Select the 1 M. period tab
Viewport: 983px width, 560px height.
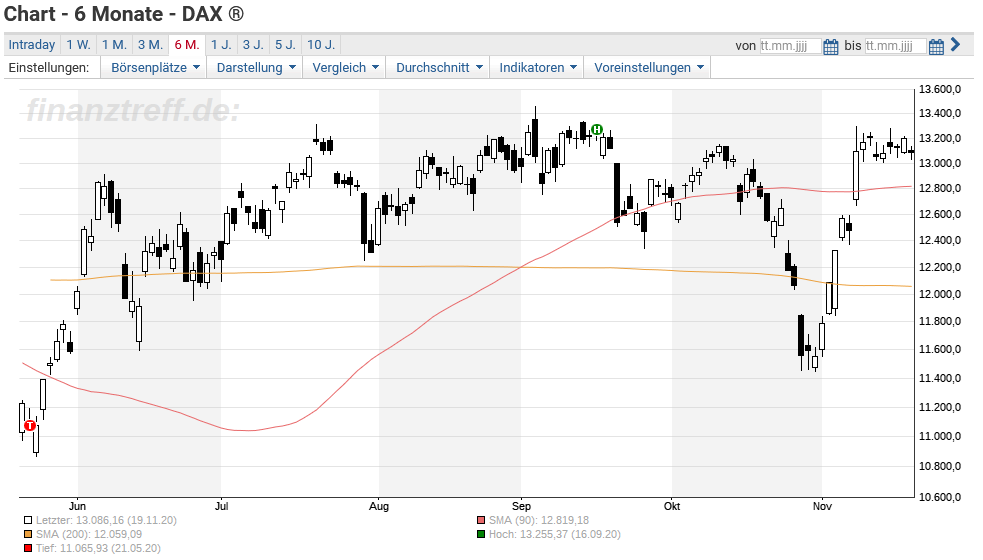click(114, 45)
